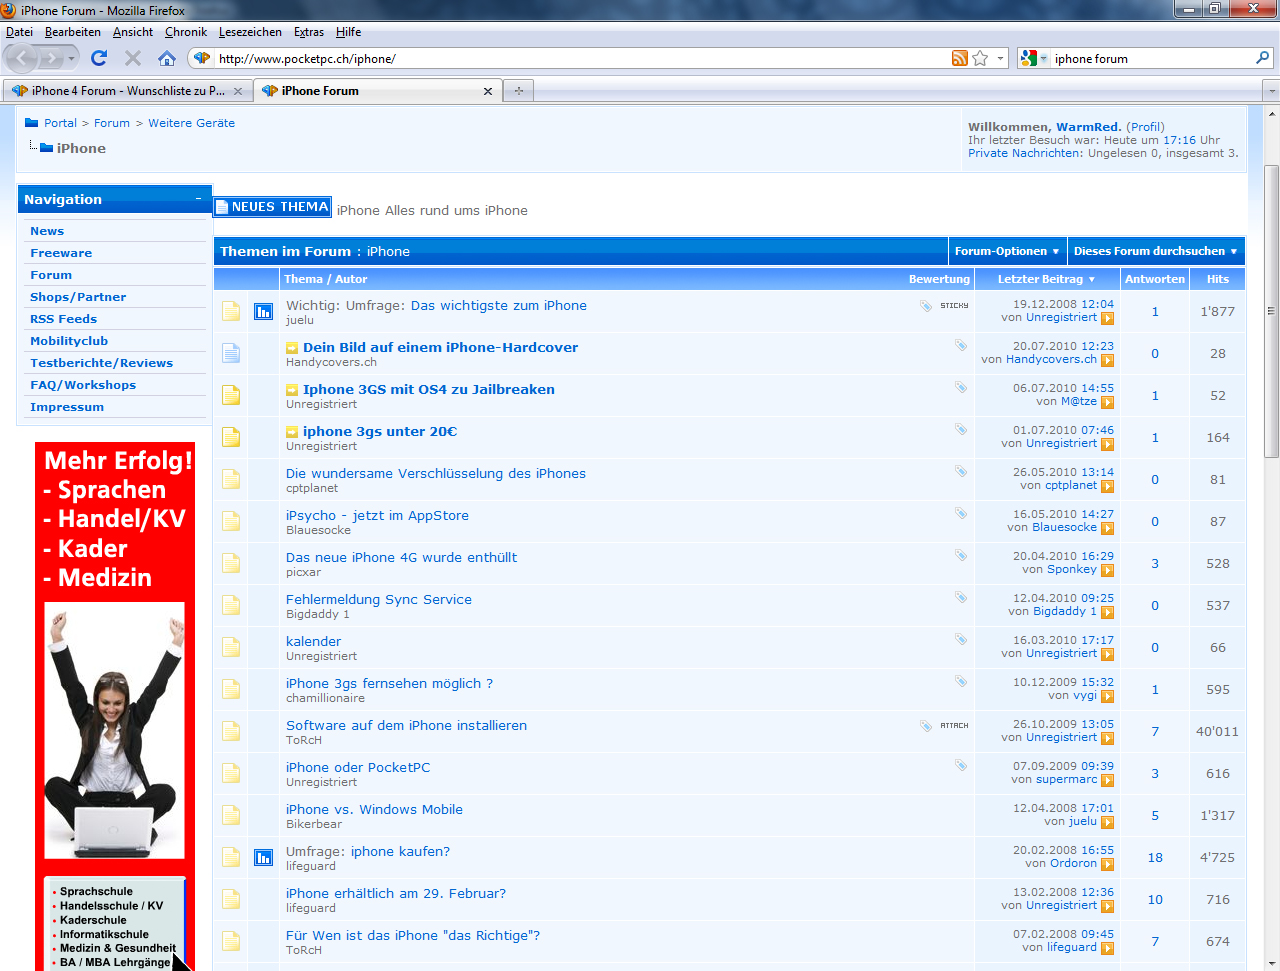Collapse the Navigation panel
This screenshot has width=1280, height=971.
(198, 199)
